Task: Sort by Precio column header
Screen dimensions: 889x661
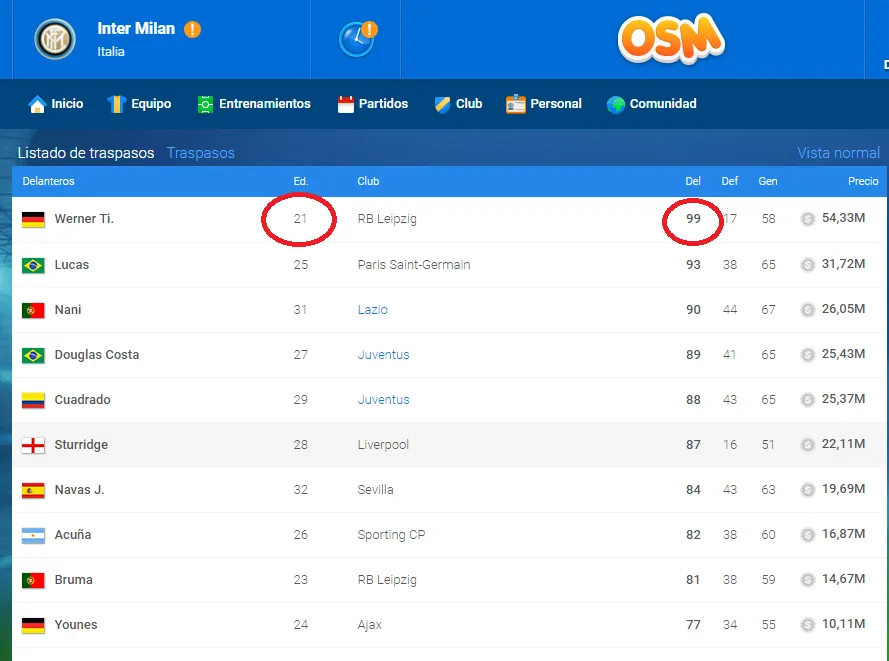Action: point(863,181)
